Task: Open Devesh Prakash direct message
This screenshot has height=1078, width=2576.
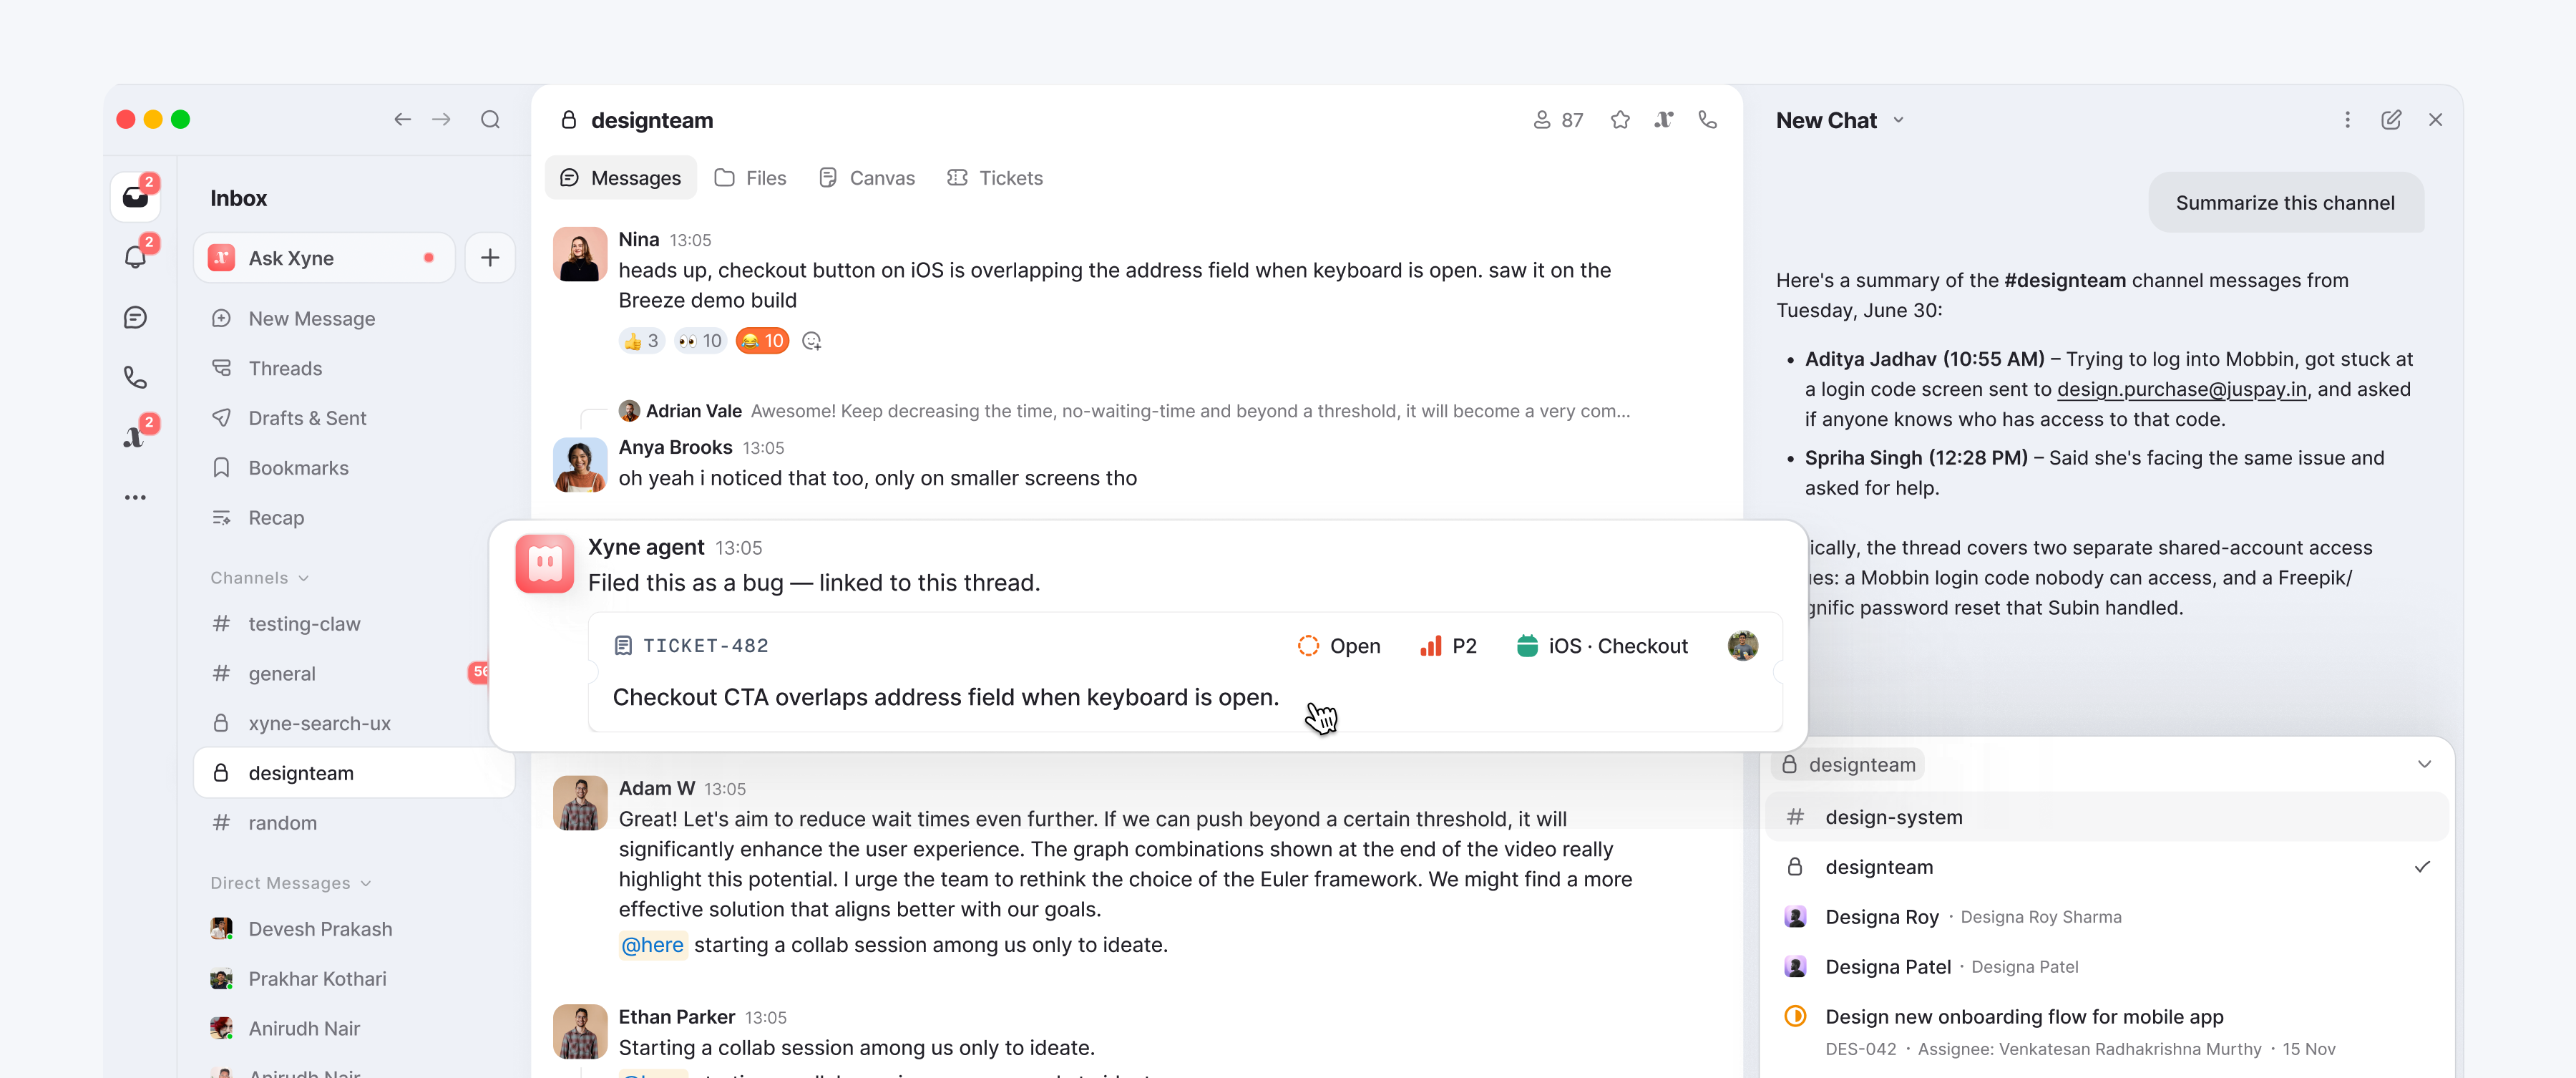Action: (x=320, y=929)
